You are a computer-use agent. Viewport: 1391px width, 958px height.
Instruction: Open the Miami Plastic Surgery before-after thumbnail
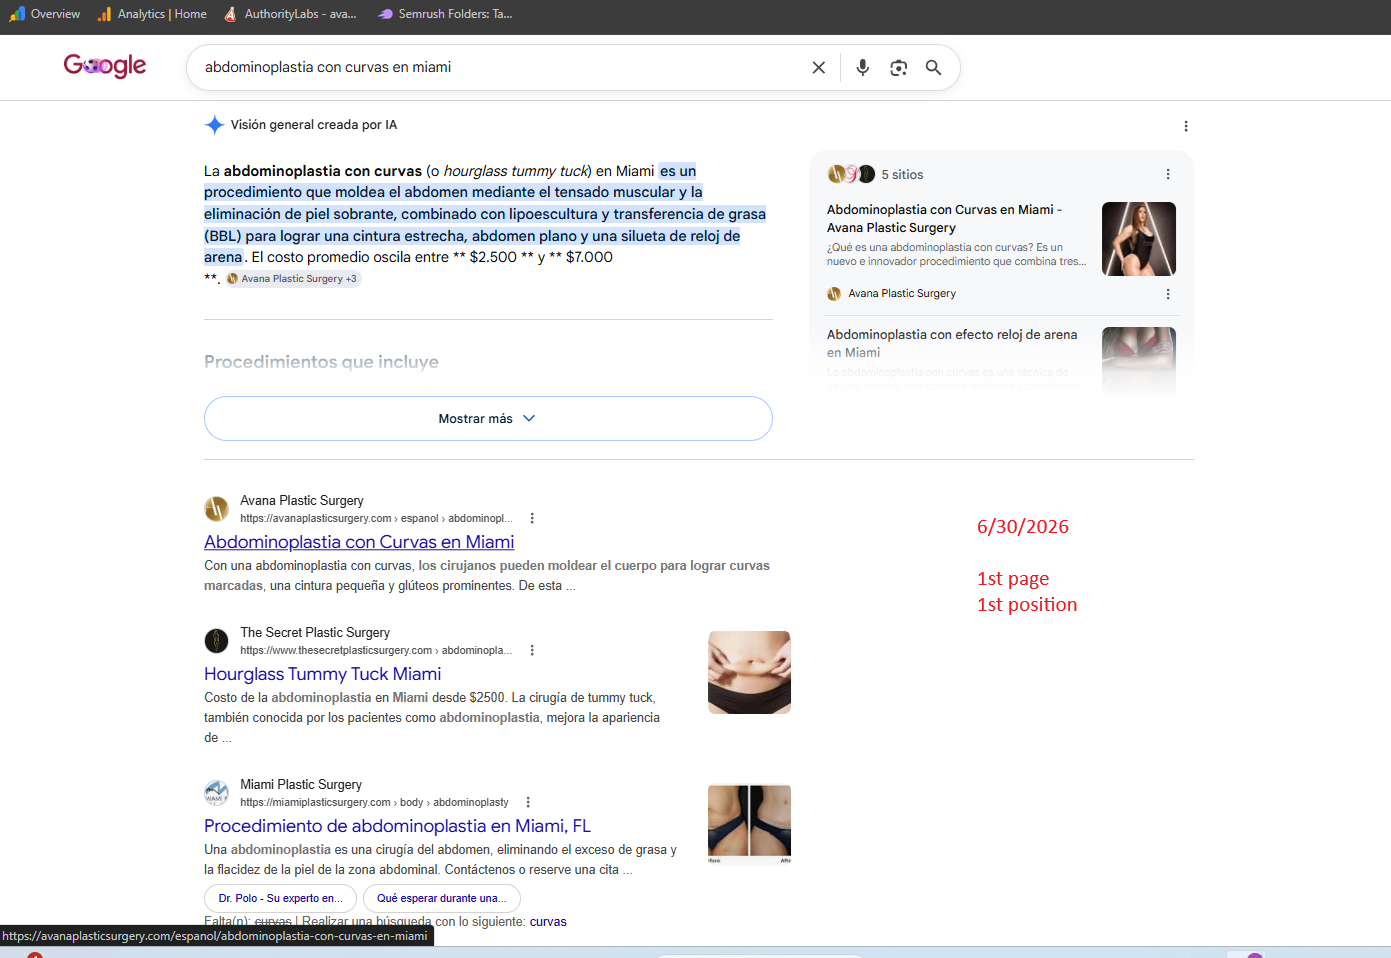click(x=749, y=824)
